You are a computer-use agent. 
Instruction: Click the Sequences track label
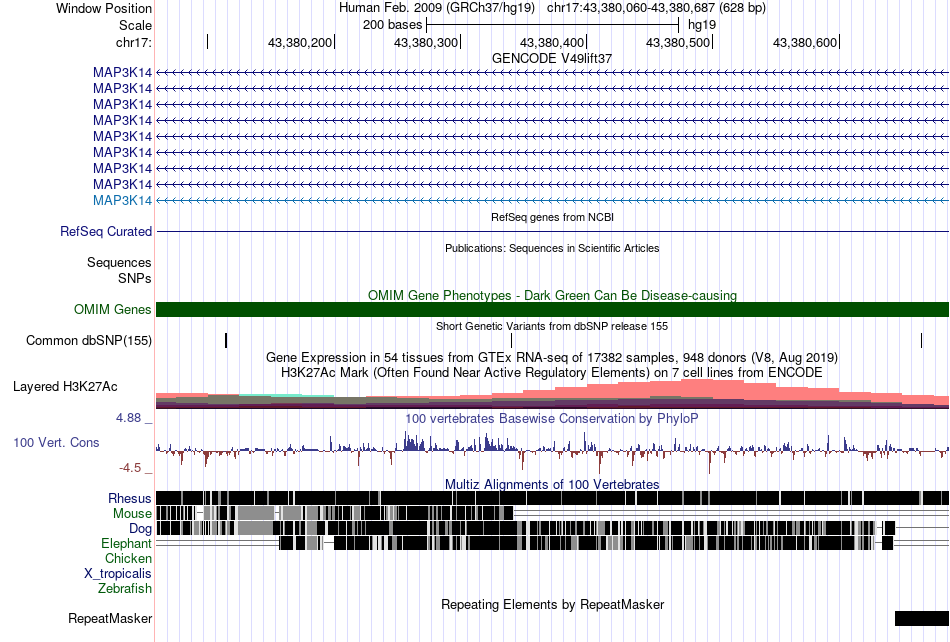(x=119, y=262)
